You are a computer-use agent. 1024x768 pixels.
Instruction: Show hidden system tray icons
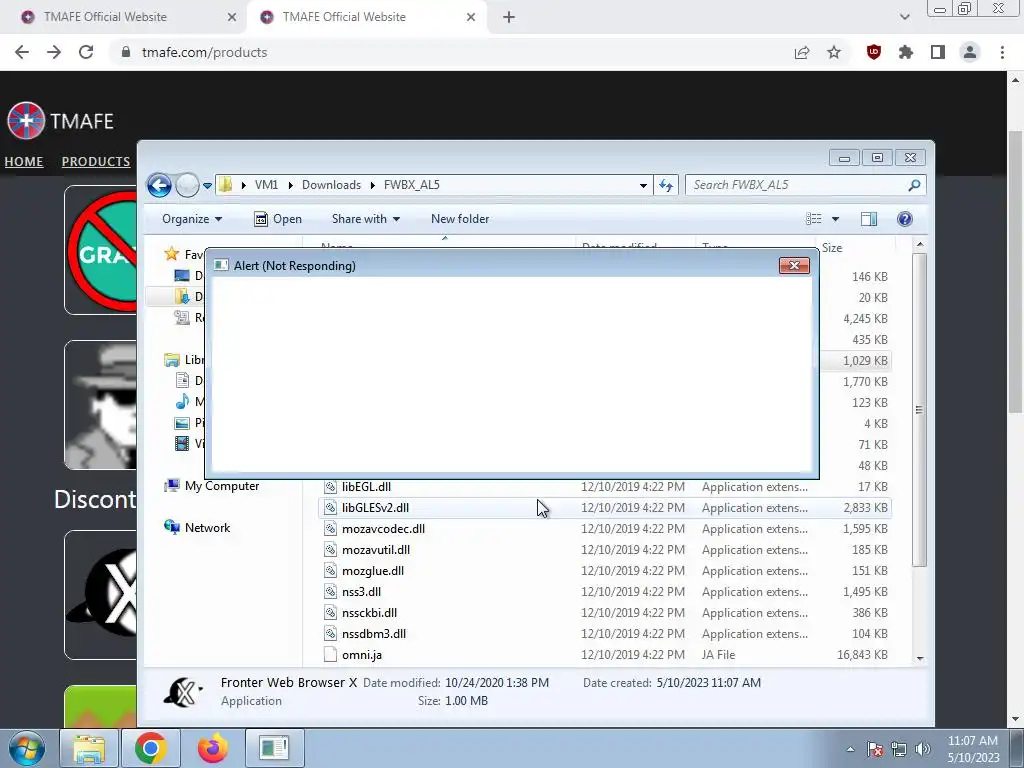click(x=850, y=749)
